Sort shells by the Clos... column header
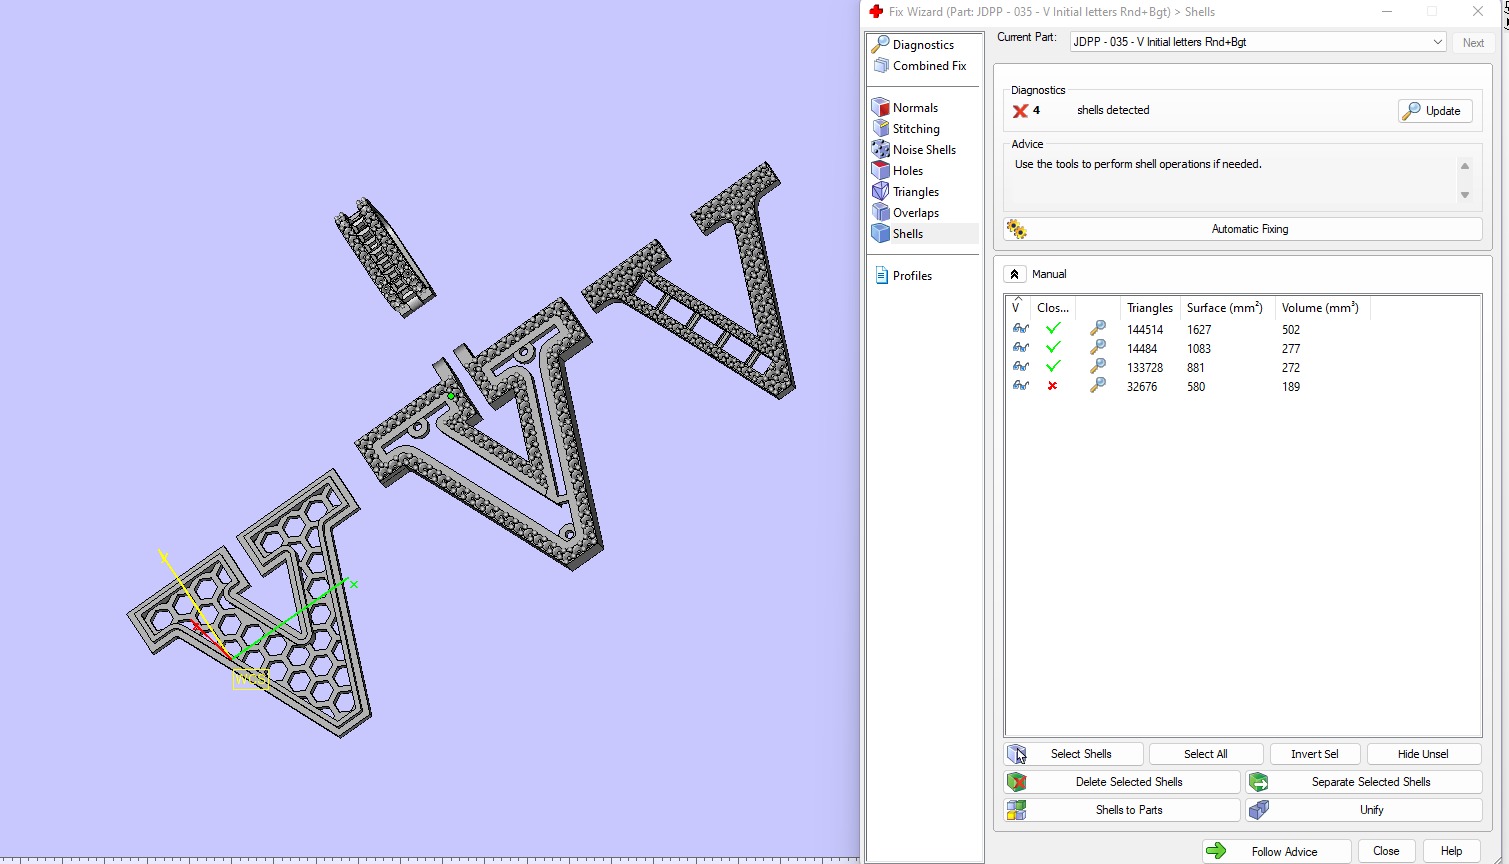 pyautogui.click(x=1053, y=308)
